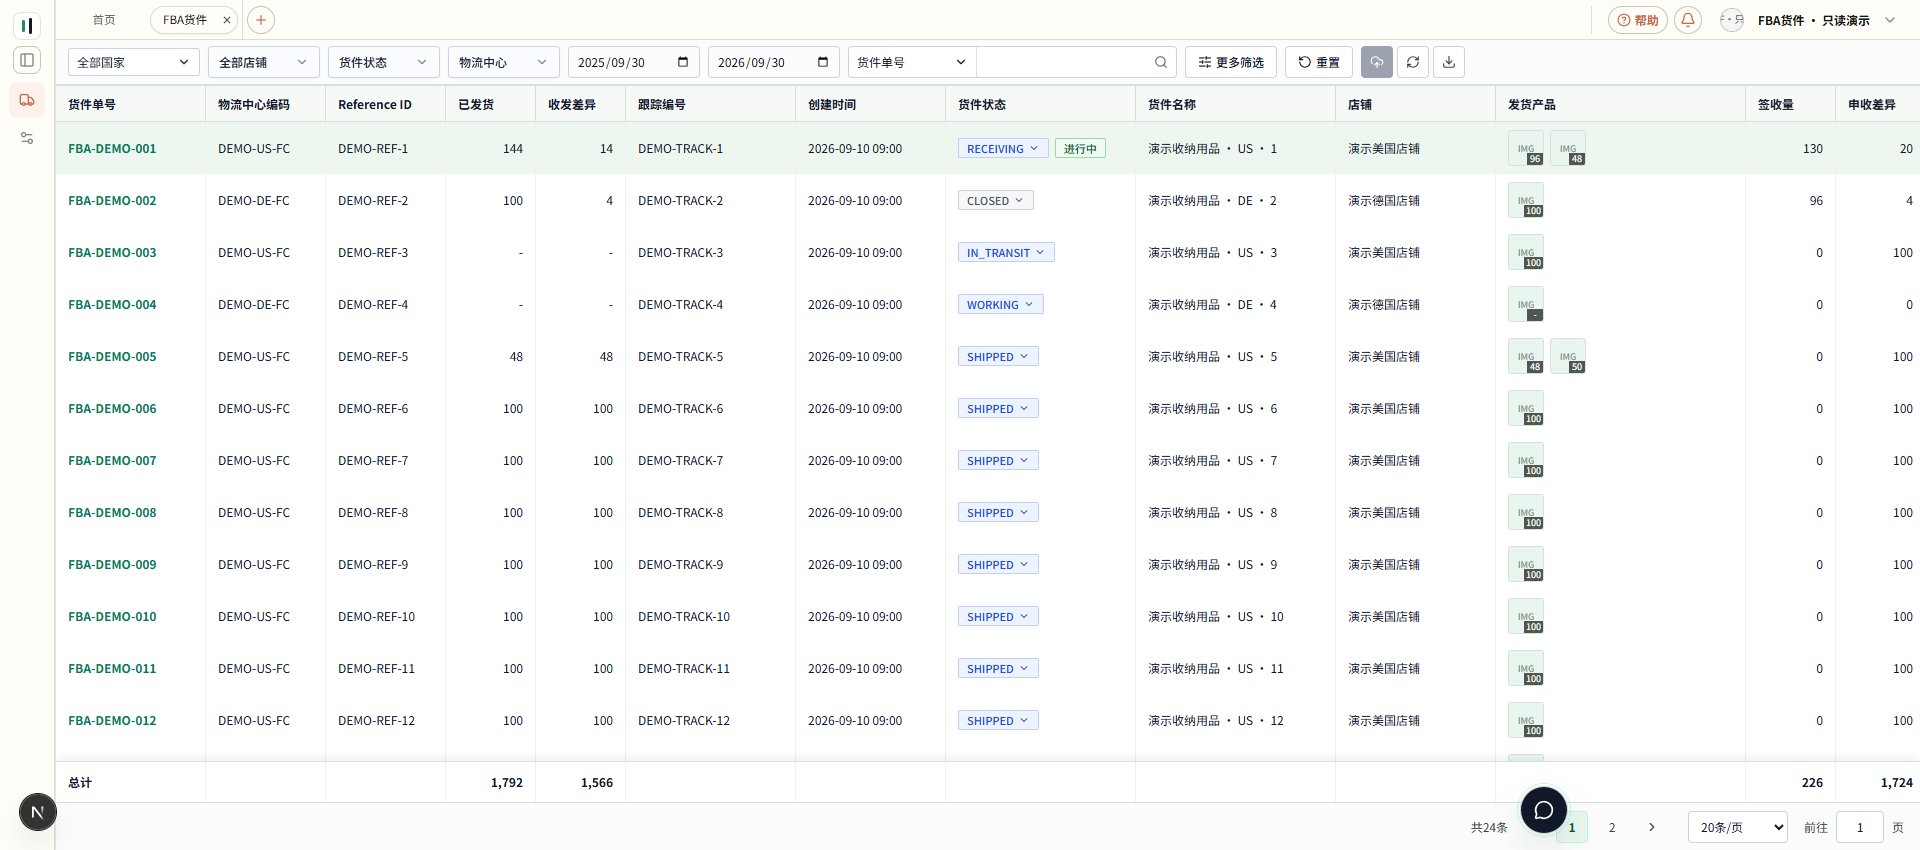Viewport: 1920px width, 850px height.
Task: Open calendar picker for start date 2025/09/30
Action: click(x=683, y=62)
